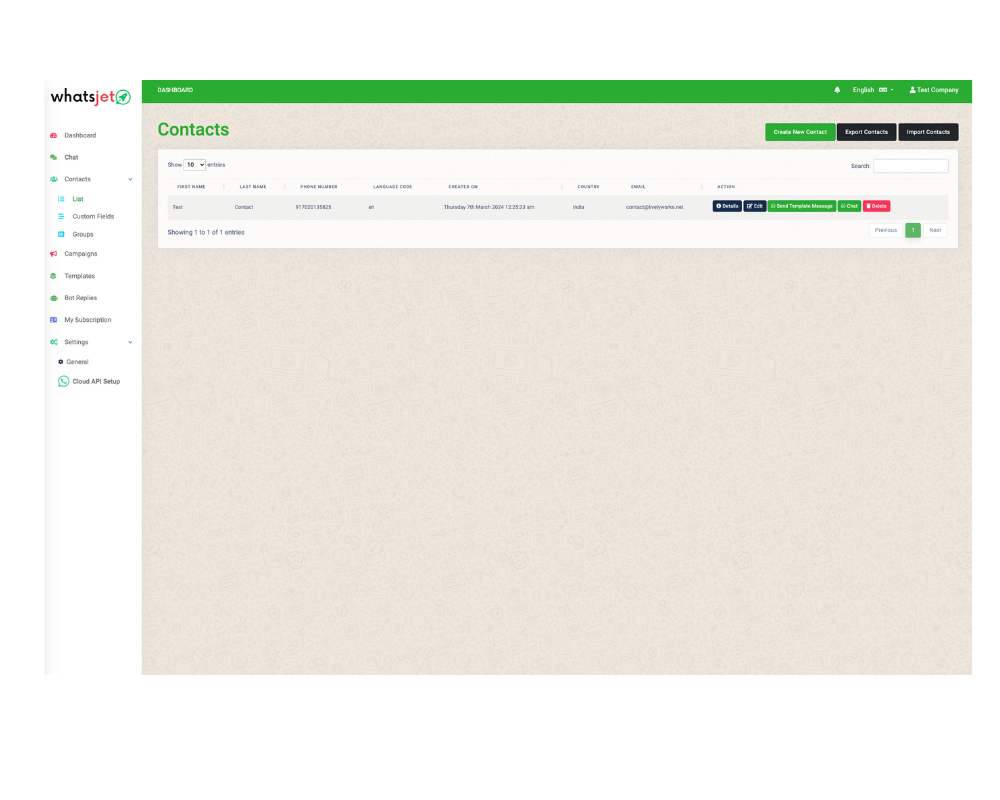This screenshot has width=1000, height=800.
Task: Click Send Template Message for Test Contact
Action: point(802,206)
